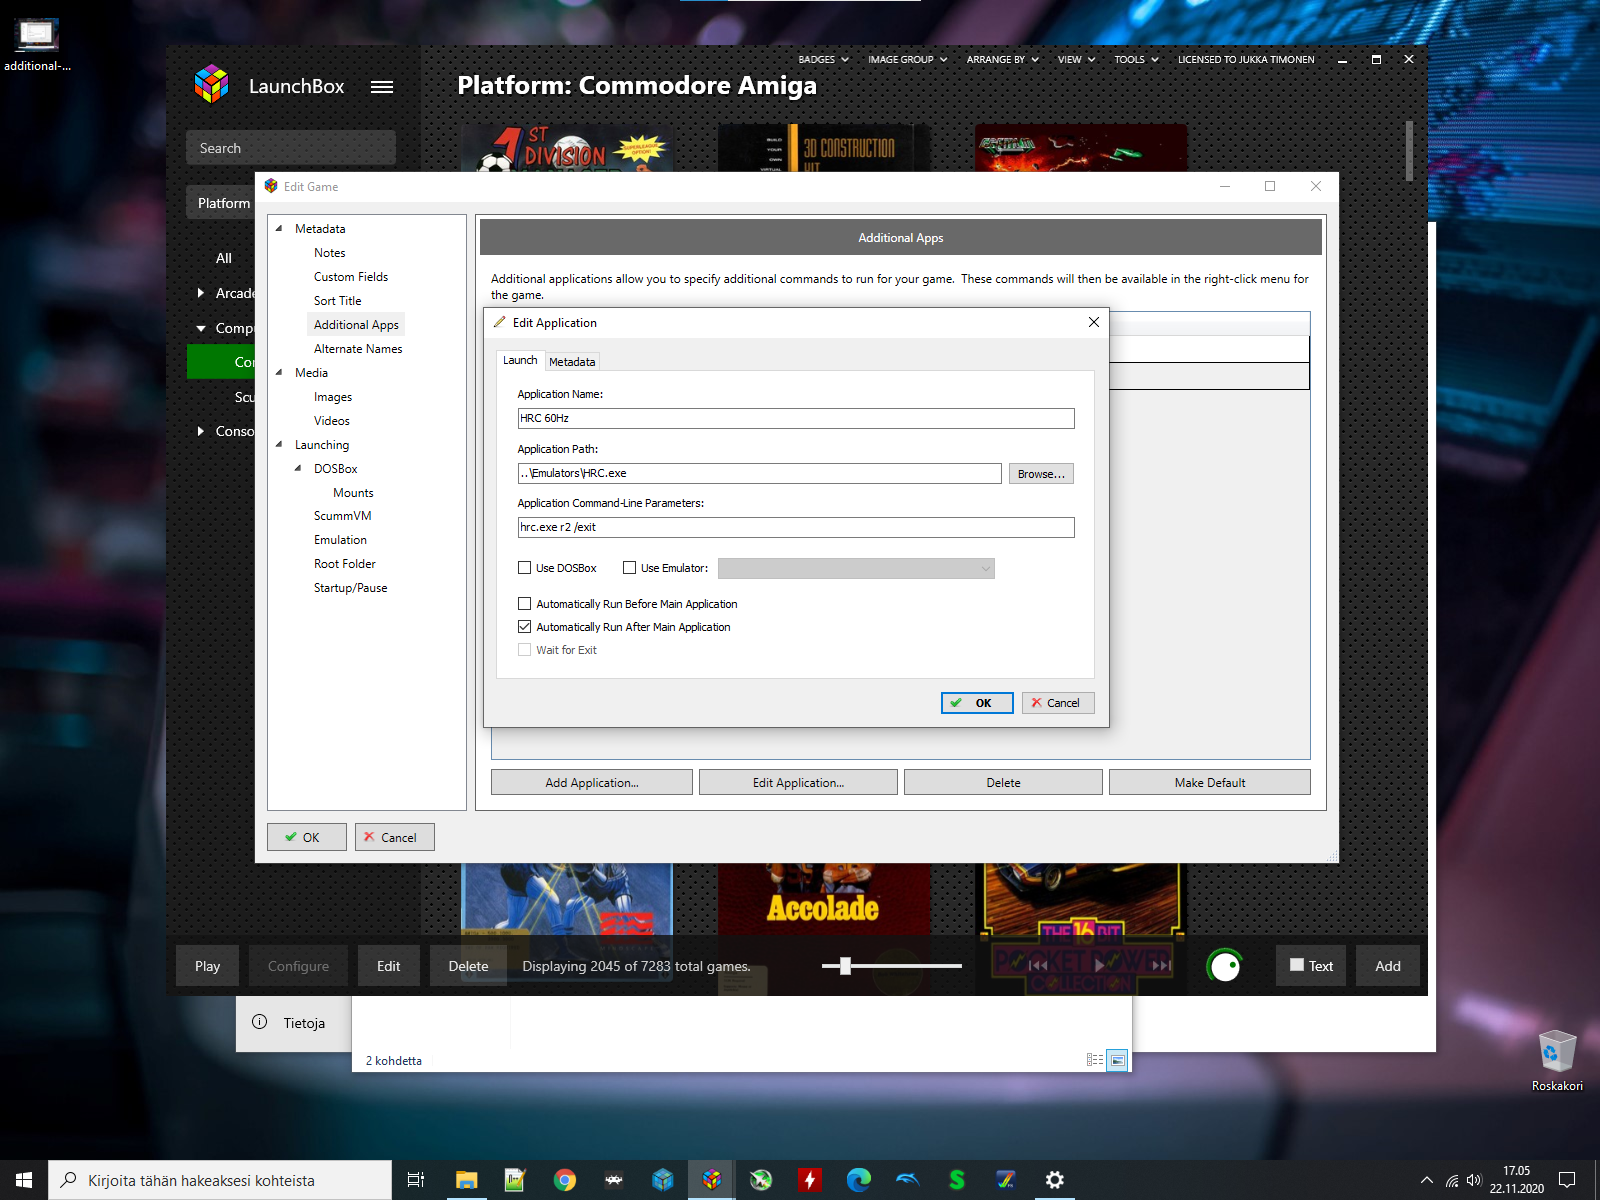Image resolution: width=1600 pixels, height=1200 pixels.
Task: Click the Command-Line Parameters field
Action: click(x=796, y=527)
